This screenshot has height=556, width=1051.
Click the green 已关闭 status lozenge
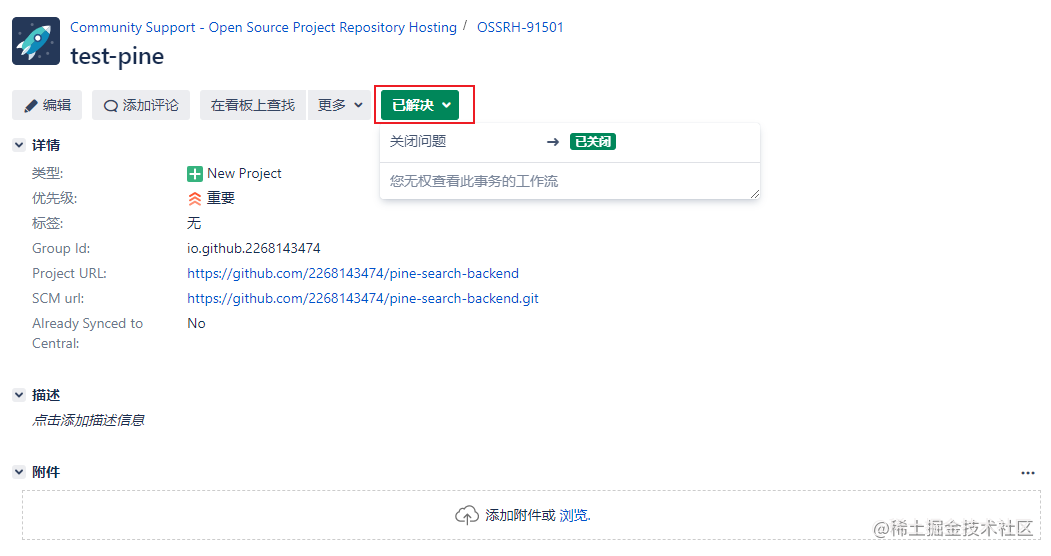[x=593, y=141]
